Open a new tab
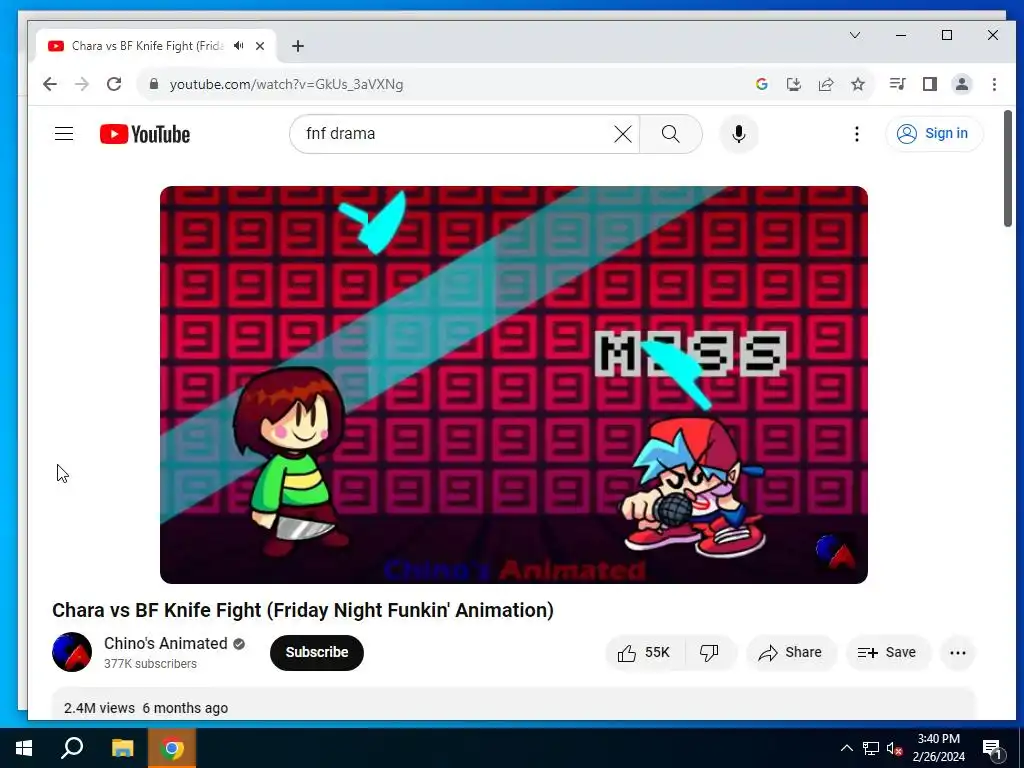 298,46
